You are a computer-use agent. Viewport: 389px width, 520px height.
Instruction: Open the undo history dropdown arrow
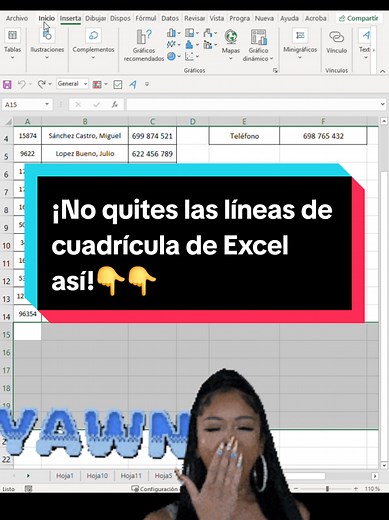pos(30,84)
